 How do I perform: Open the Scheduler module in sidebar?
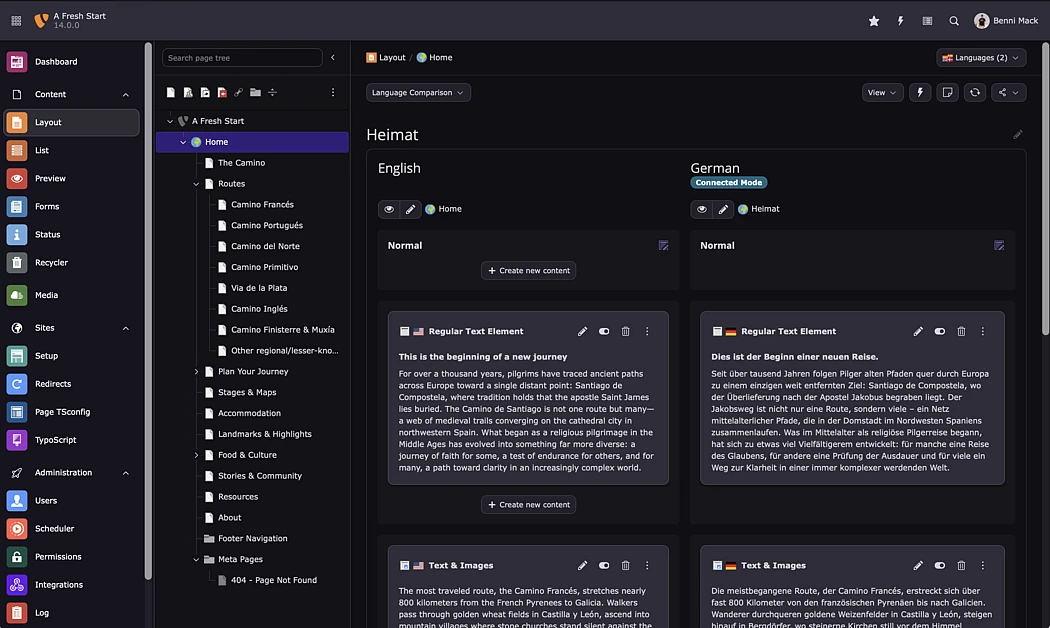(54, 529)
